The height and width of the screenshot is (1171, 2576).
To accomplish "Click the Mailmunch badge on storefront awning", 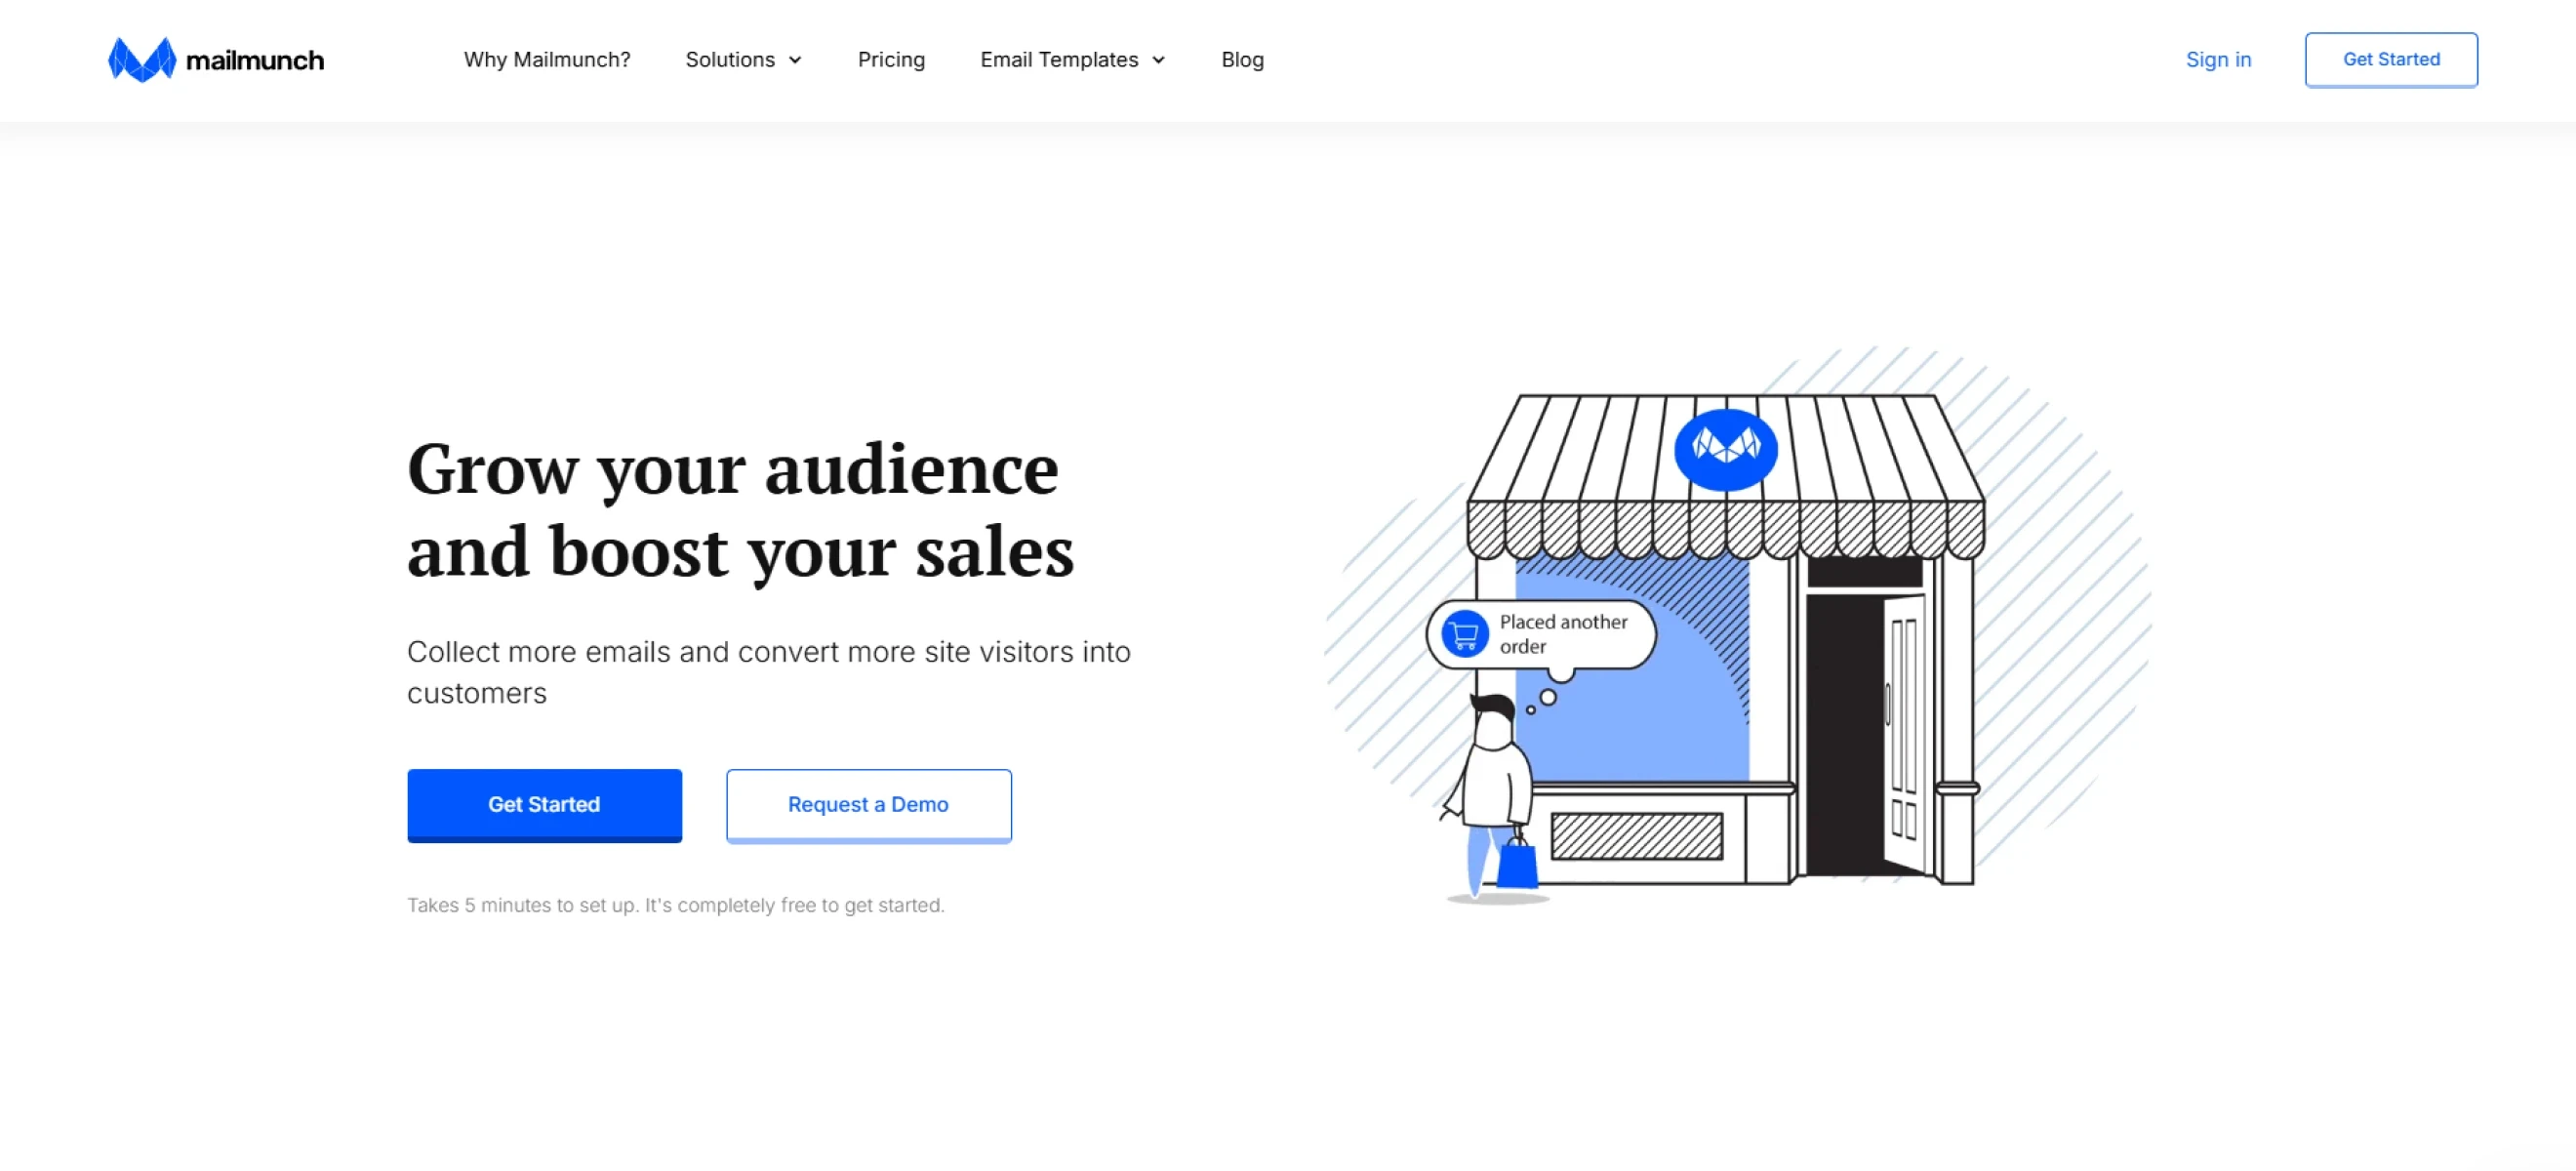I will [x=1725, y=449].
